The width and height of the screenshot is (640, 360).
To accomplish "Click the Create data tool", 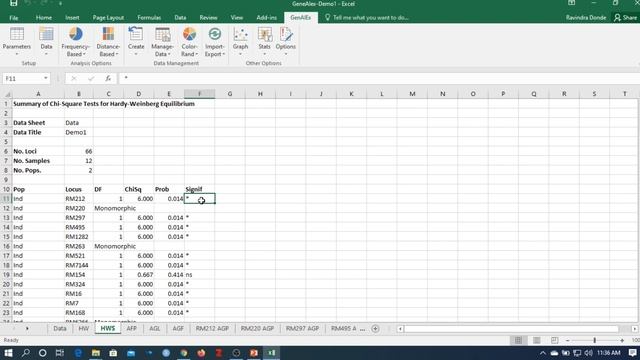I will point(136,42).
